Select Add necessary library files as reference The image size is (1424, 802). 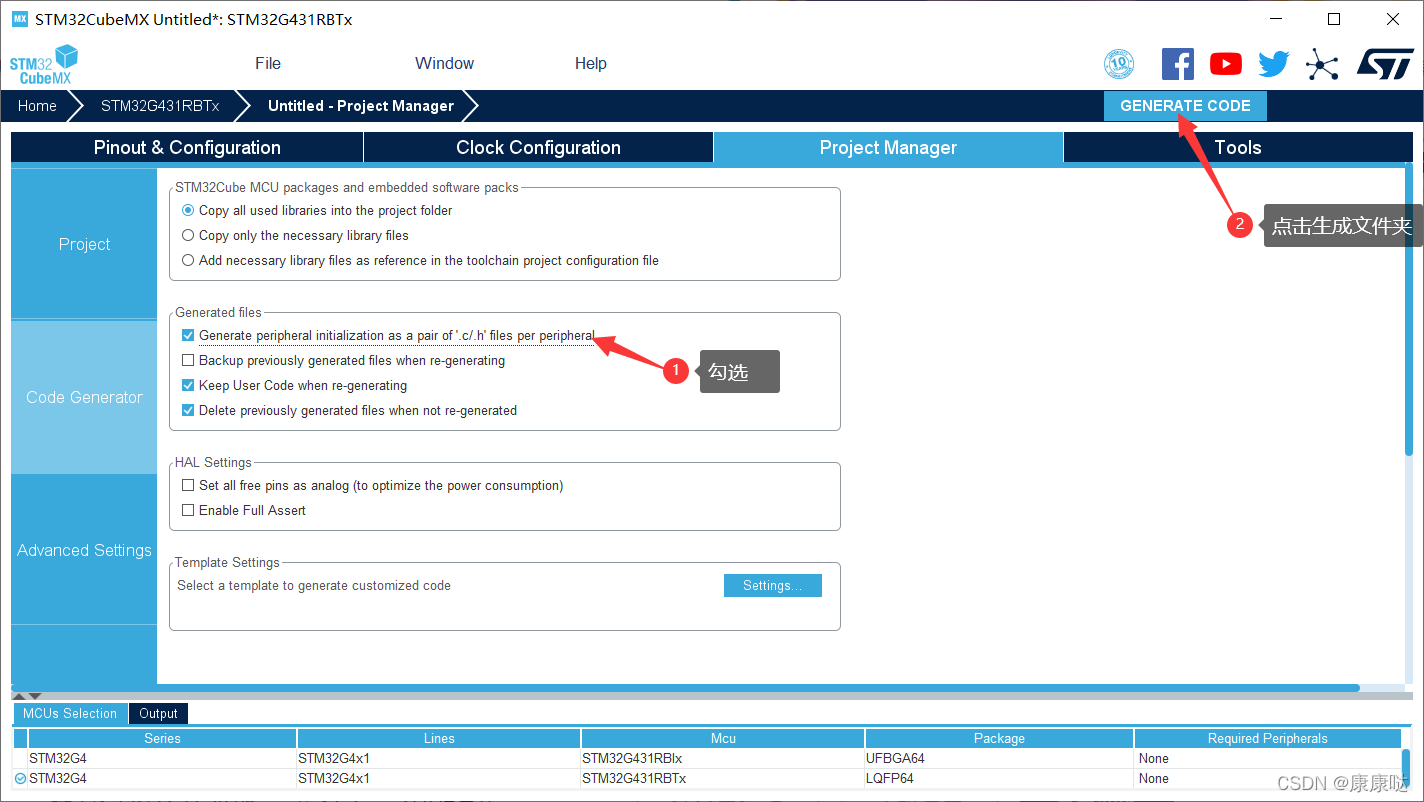pyautogui.click(x=188, y=260)
